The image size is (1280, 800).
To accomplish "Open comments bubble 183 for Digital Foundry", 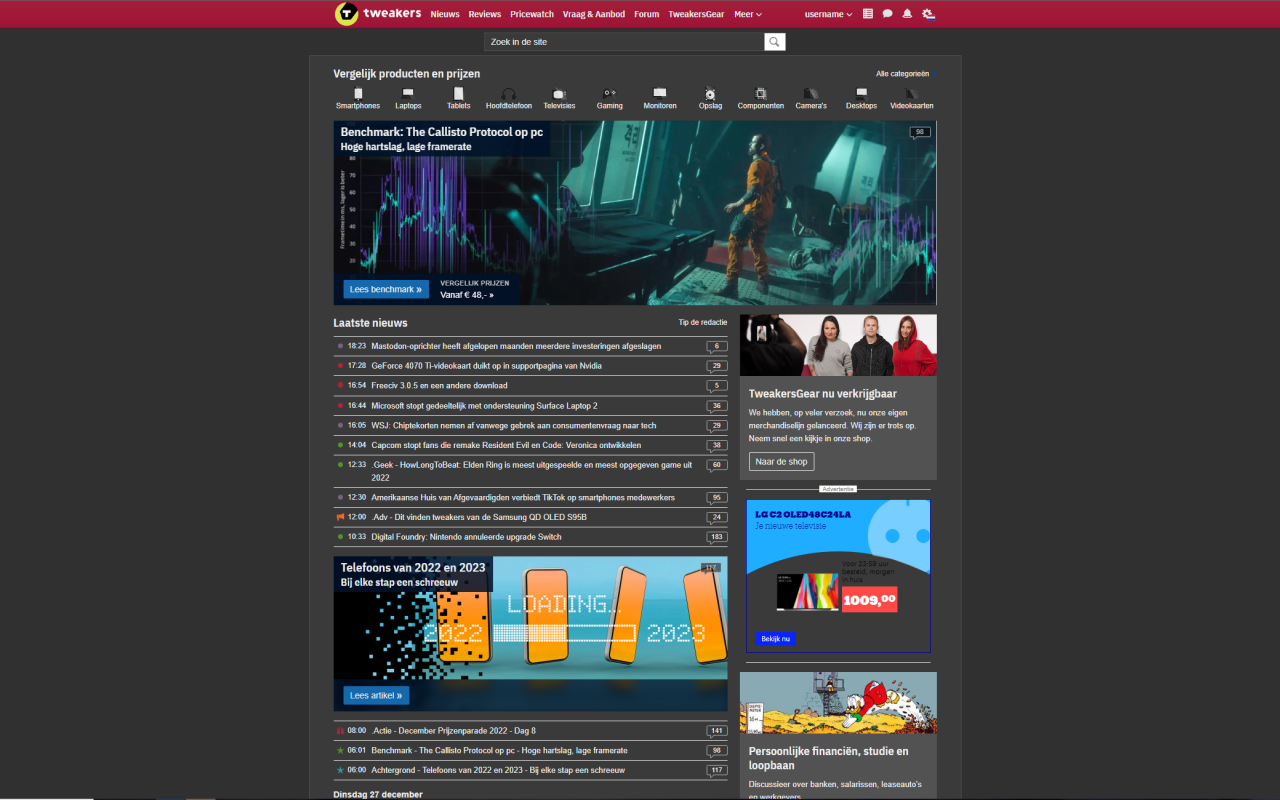I will pos(717,537).
